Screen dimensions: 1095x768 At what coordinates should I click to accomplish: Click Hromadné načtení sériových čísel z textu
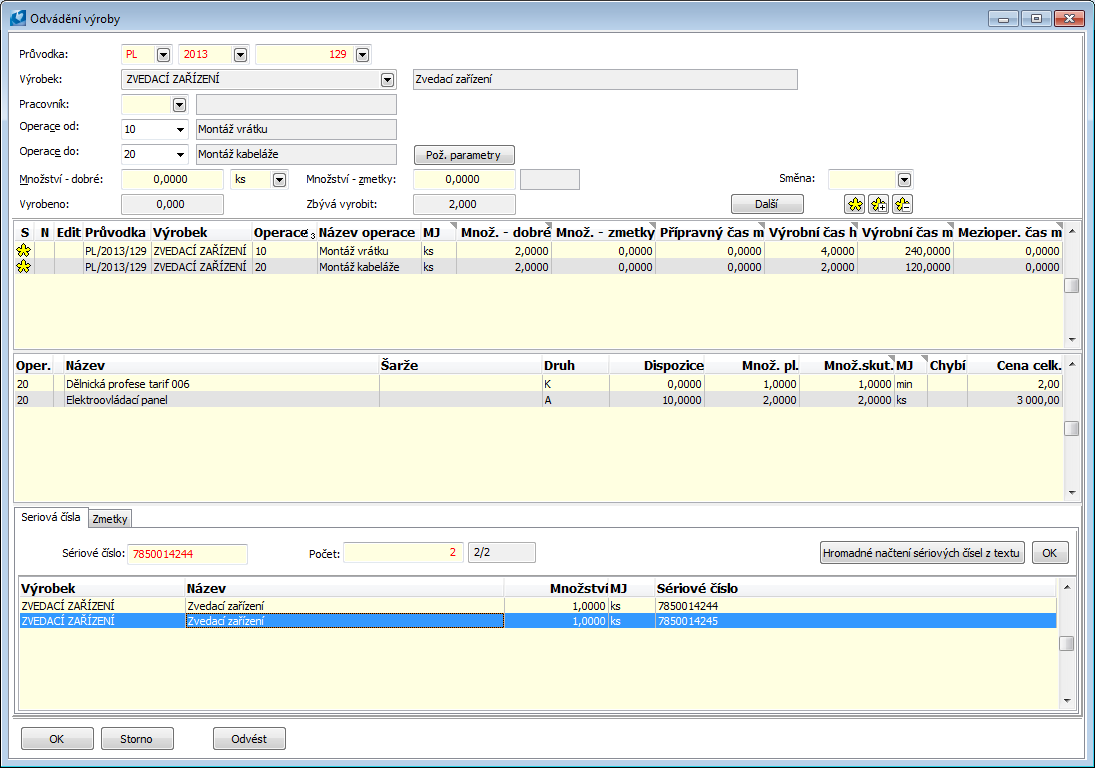tap(921, 553)
